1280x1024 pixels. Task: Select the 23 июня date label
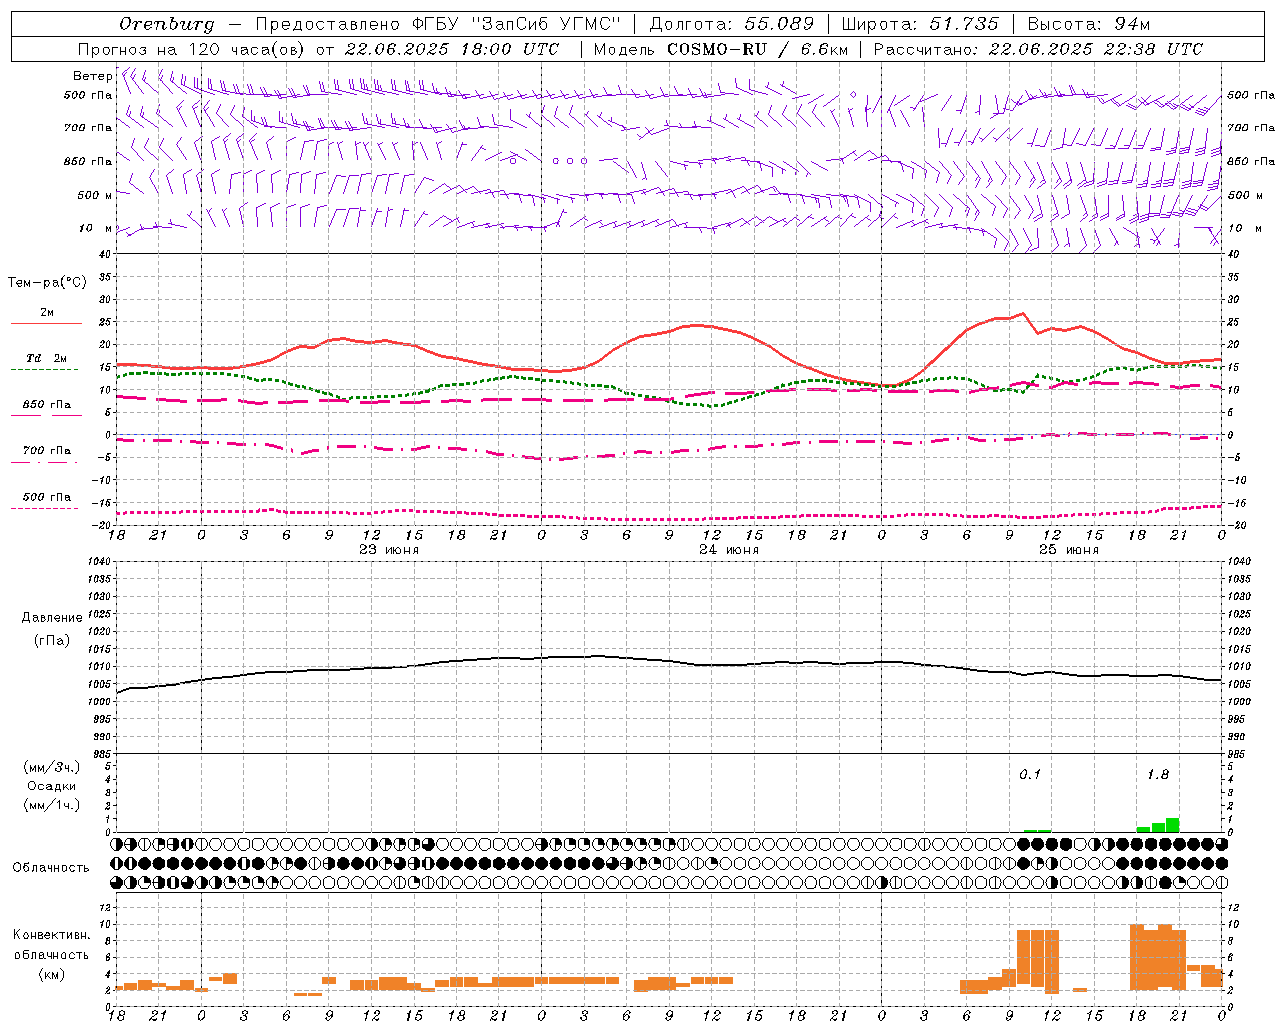tap(388, 550)
